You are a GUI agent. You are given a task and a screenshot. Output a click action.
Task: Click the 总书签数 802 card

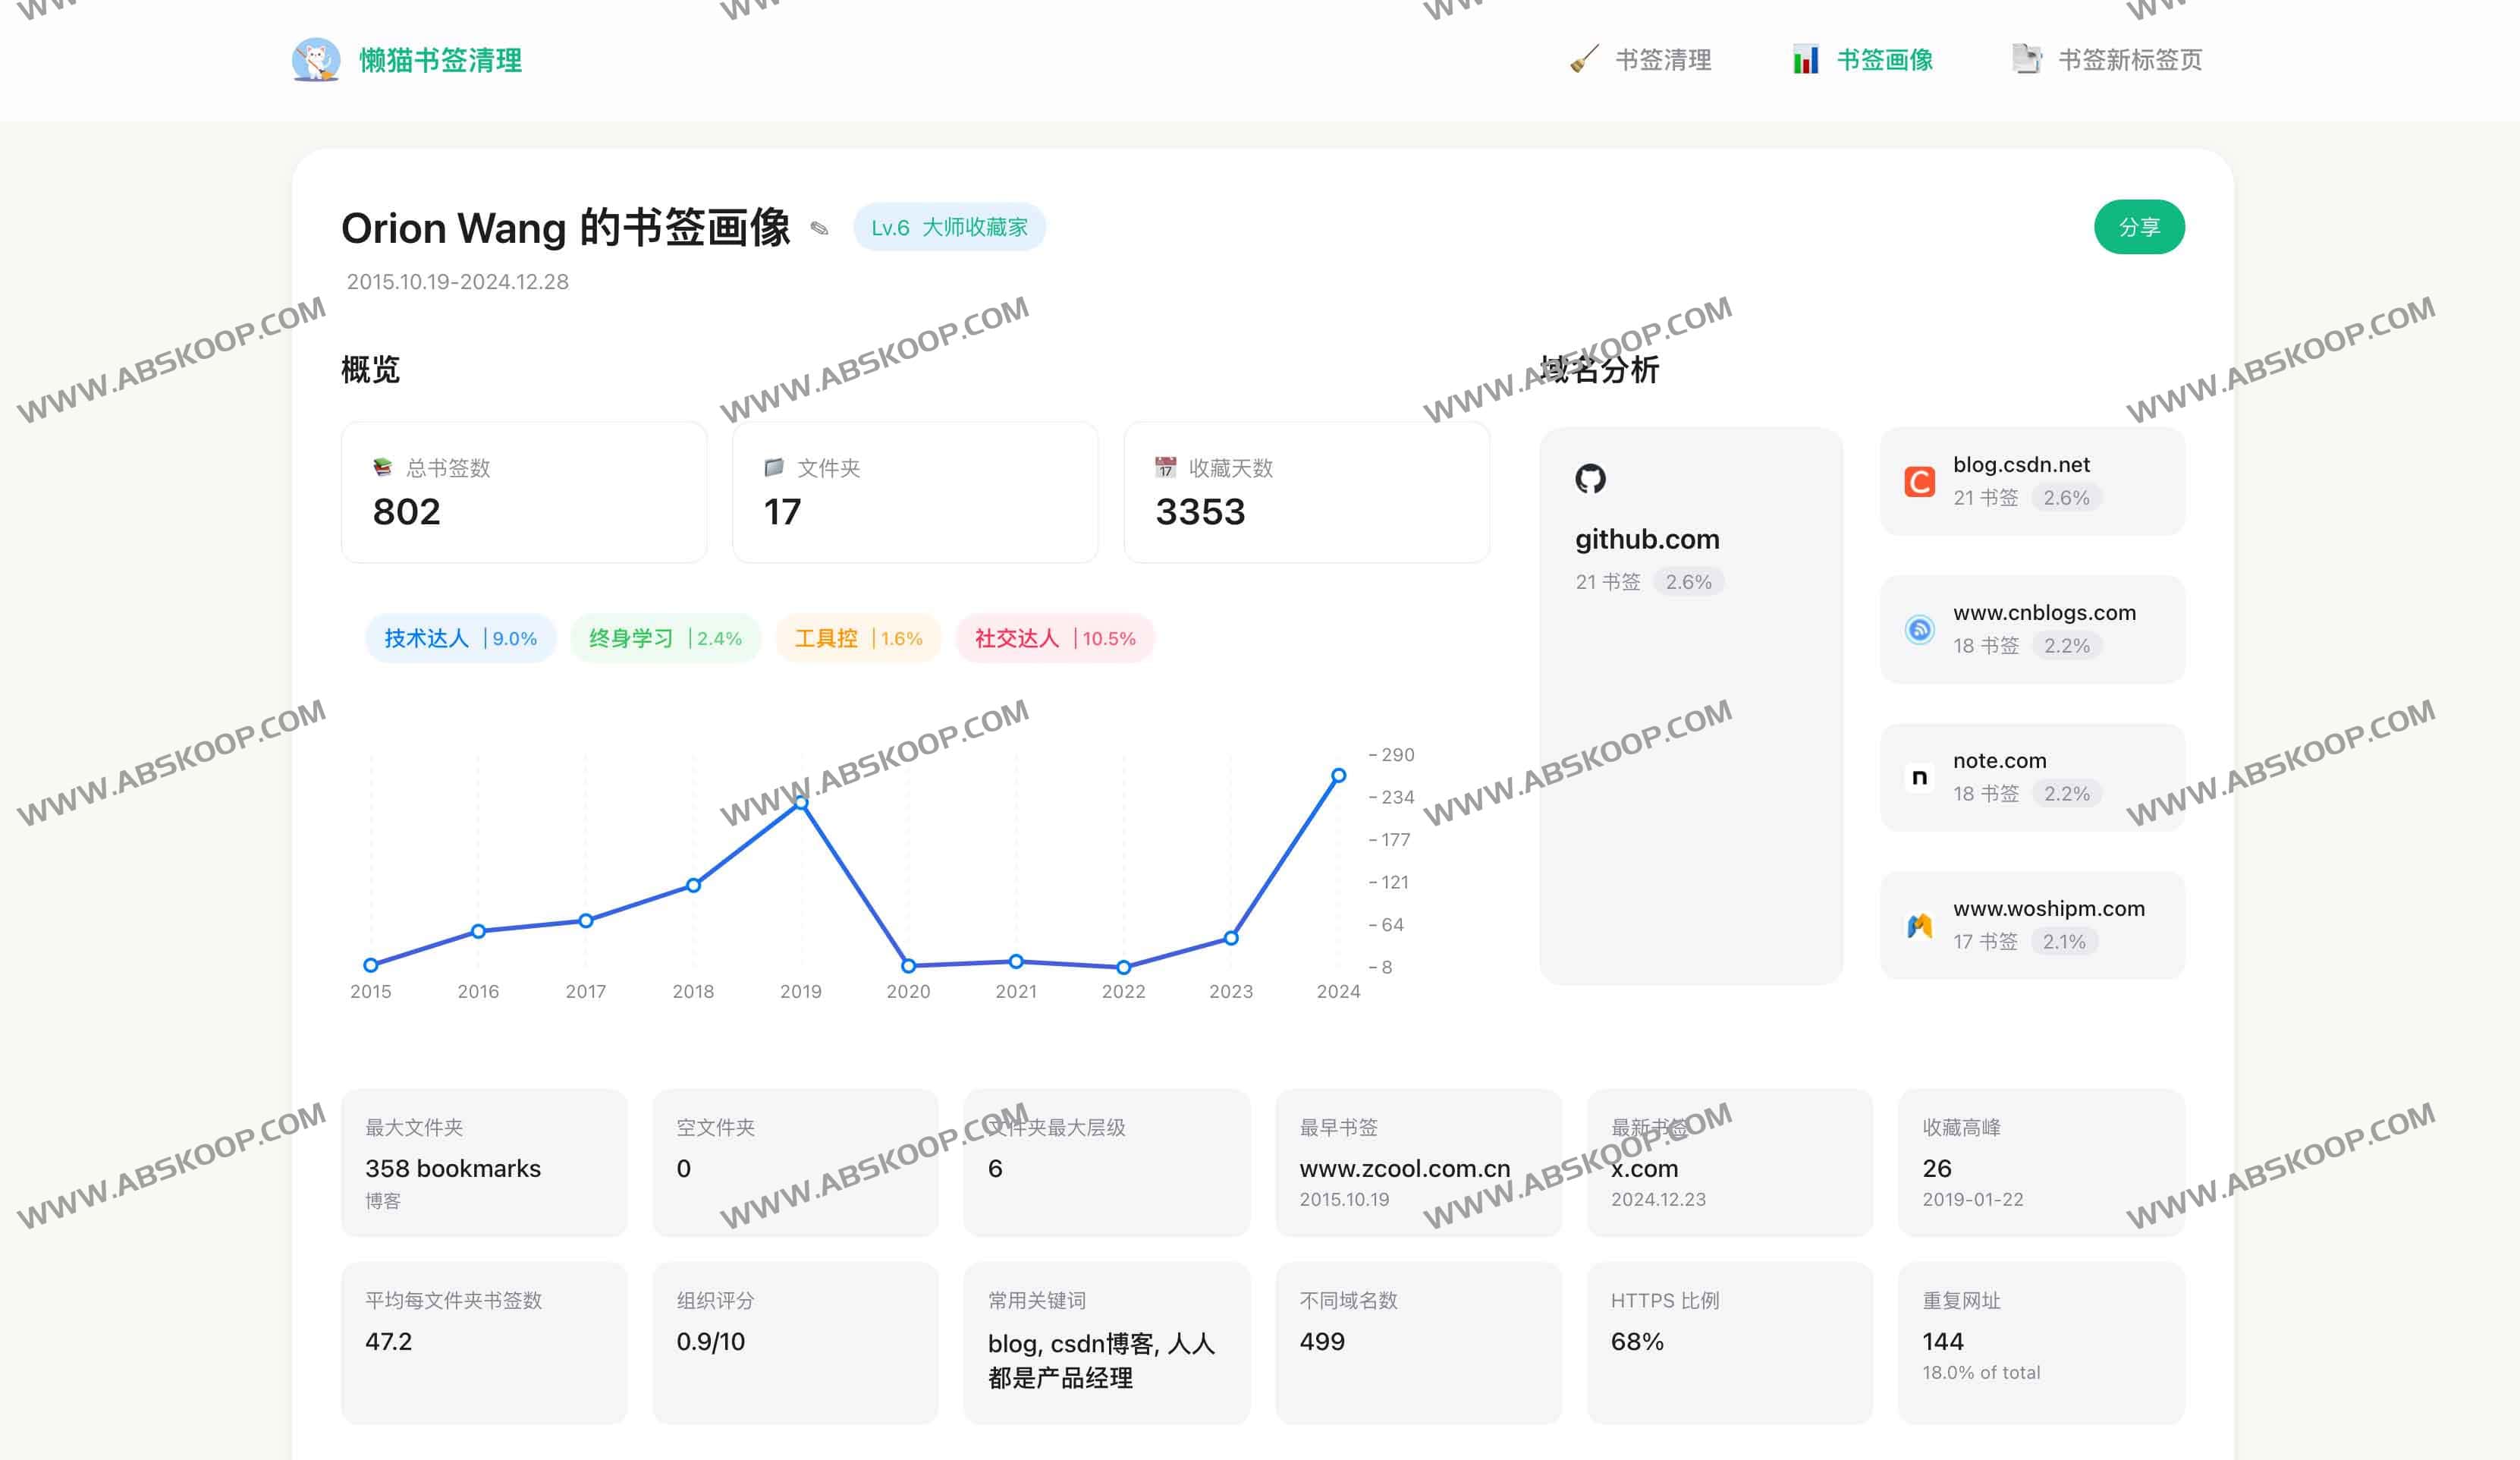coord(524,492)
